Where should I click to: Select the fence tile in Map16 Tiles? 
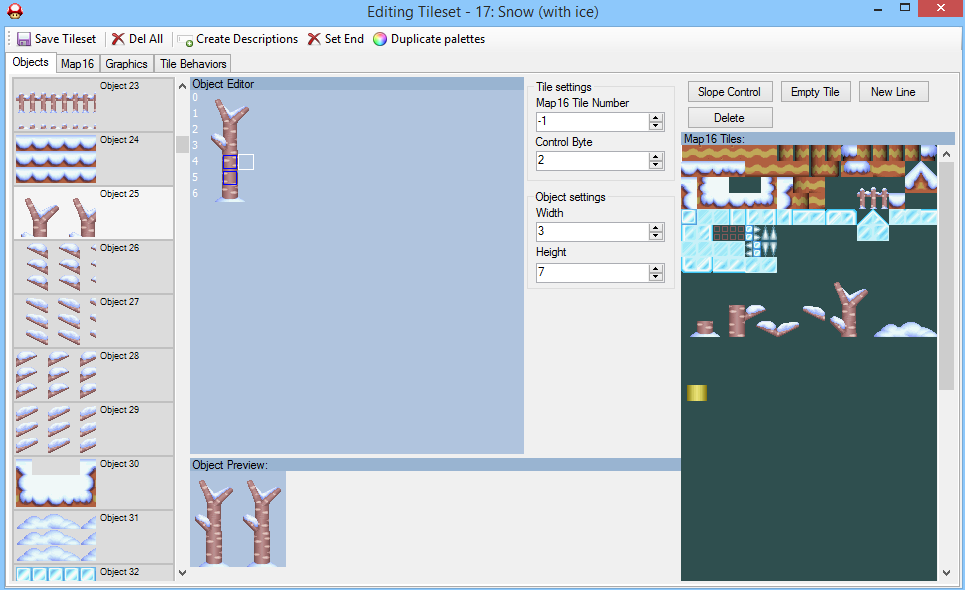pyautogui.click(x=873, y=199)
